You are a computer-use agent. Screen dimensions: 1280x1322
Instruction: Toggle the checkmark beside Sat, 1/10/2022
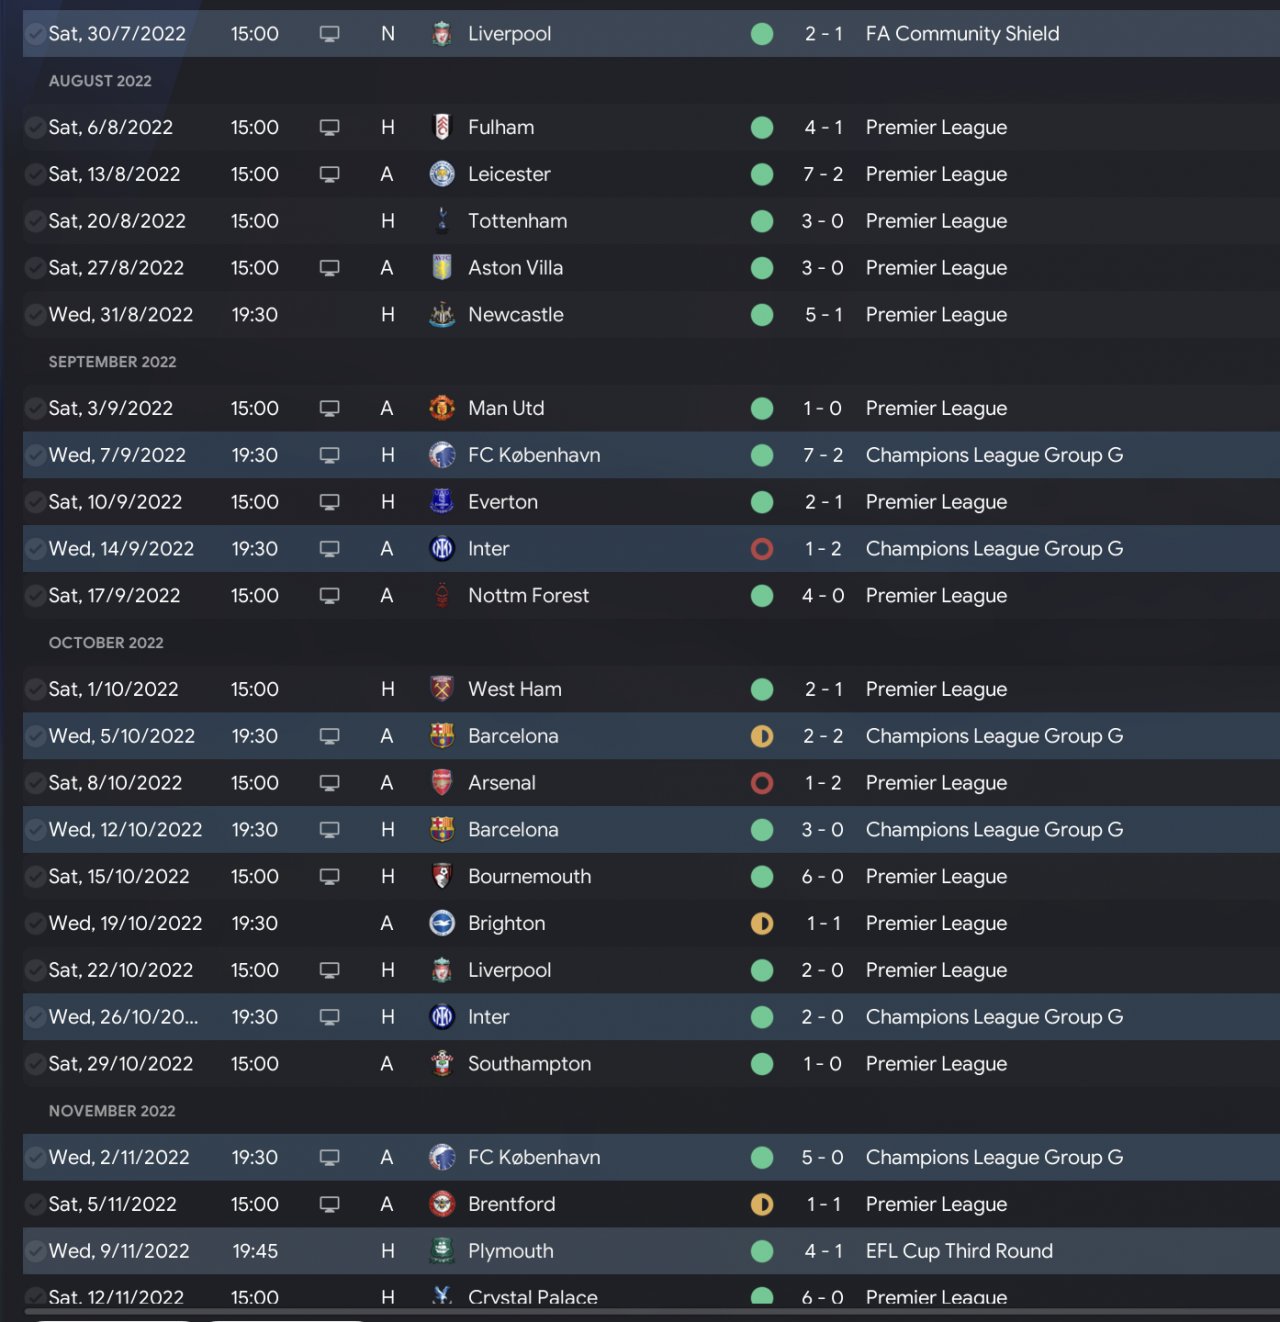(x=35, y=689)
